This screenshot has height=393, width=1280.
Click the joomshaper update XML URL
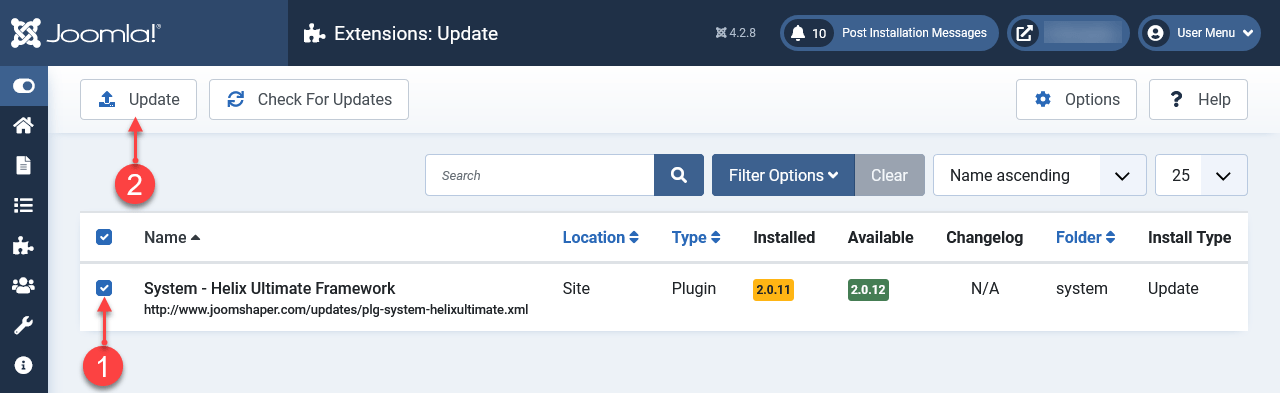[336, 310]
